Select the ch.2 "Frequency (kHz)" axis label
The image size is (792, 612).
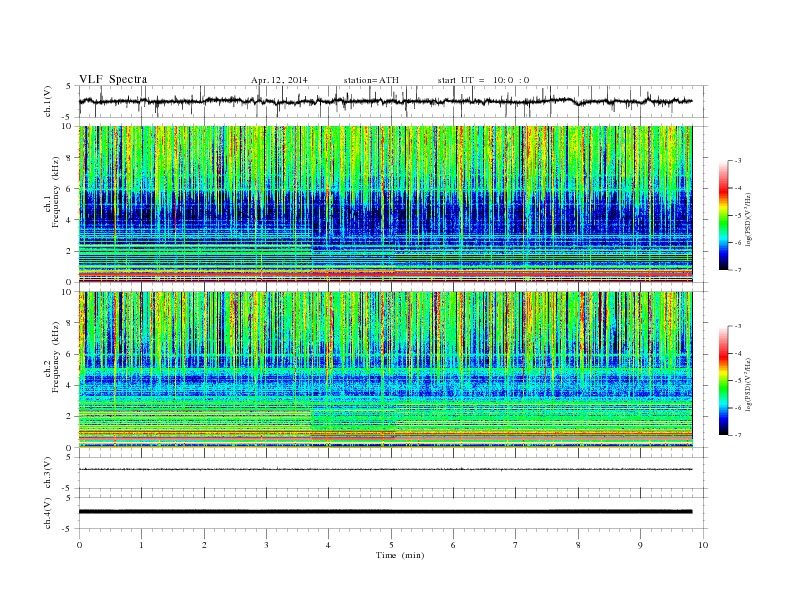(x=56, y=356)
